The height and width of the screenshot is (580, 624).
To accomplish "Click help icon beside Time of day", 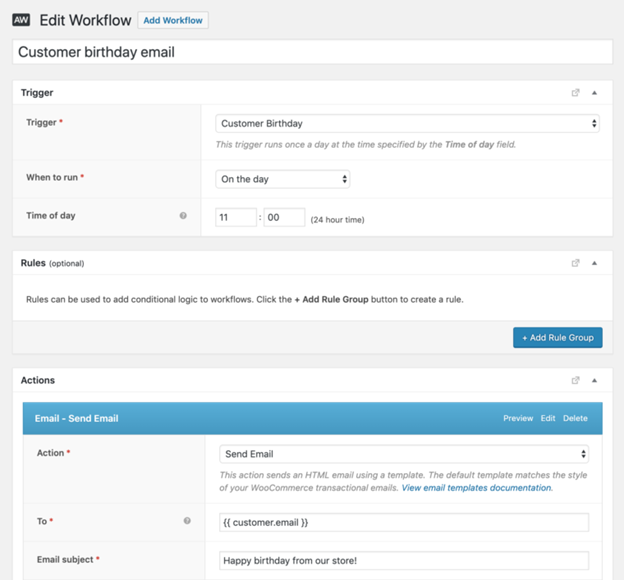I will point(183,216).
